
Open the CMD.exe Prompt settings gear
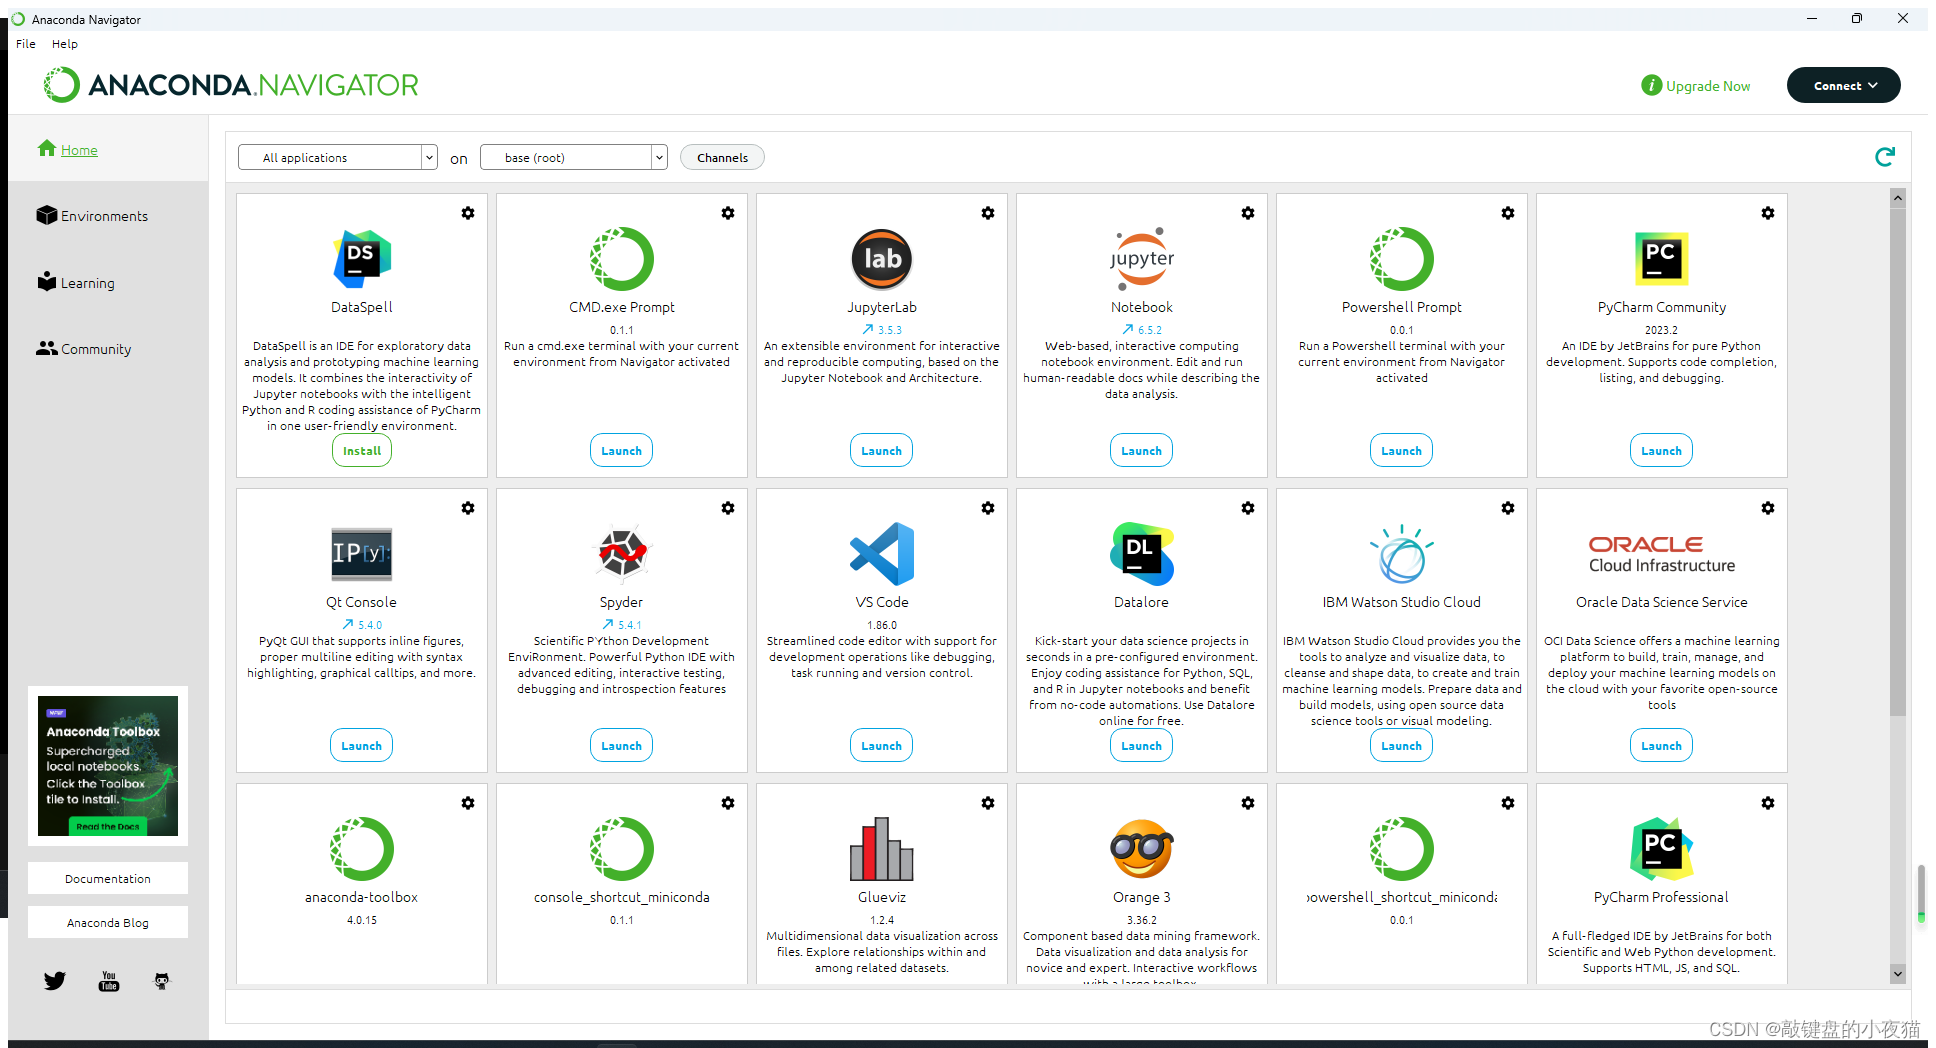728,213
